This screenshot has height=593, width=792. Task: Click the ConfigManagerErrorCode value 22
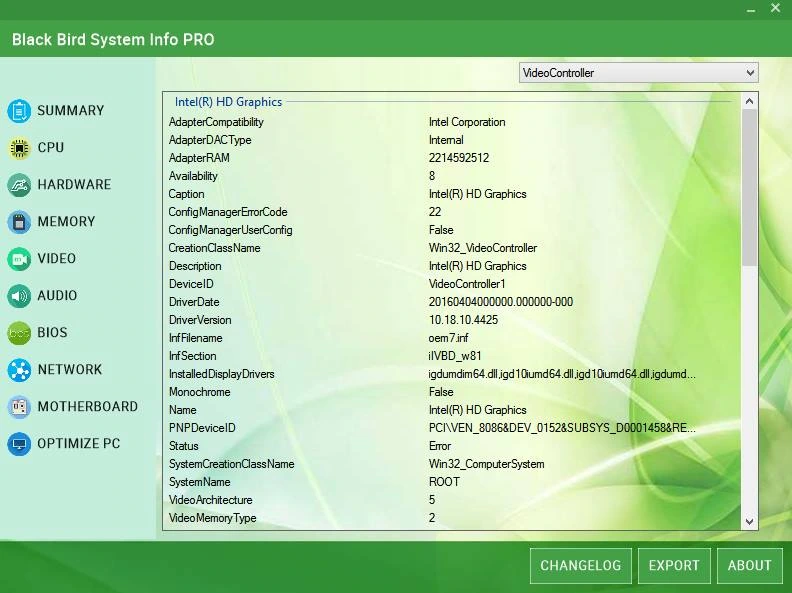click(434, 212)
